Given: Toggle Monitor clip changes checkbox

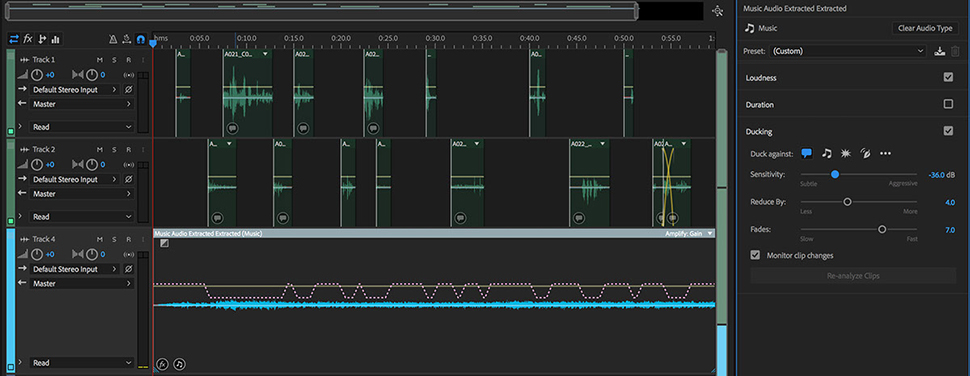Looking at the screenshot, I should 755,255.
